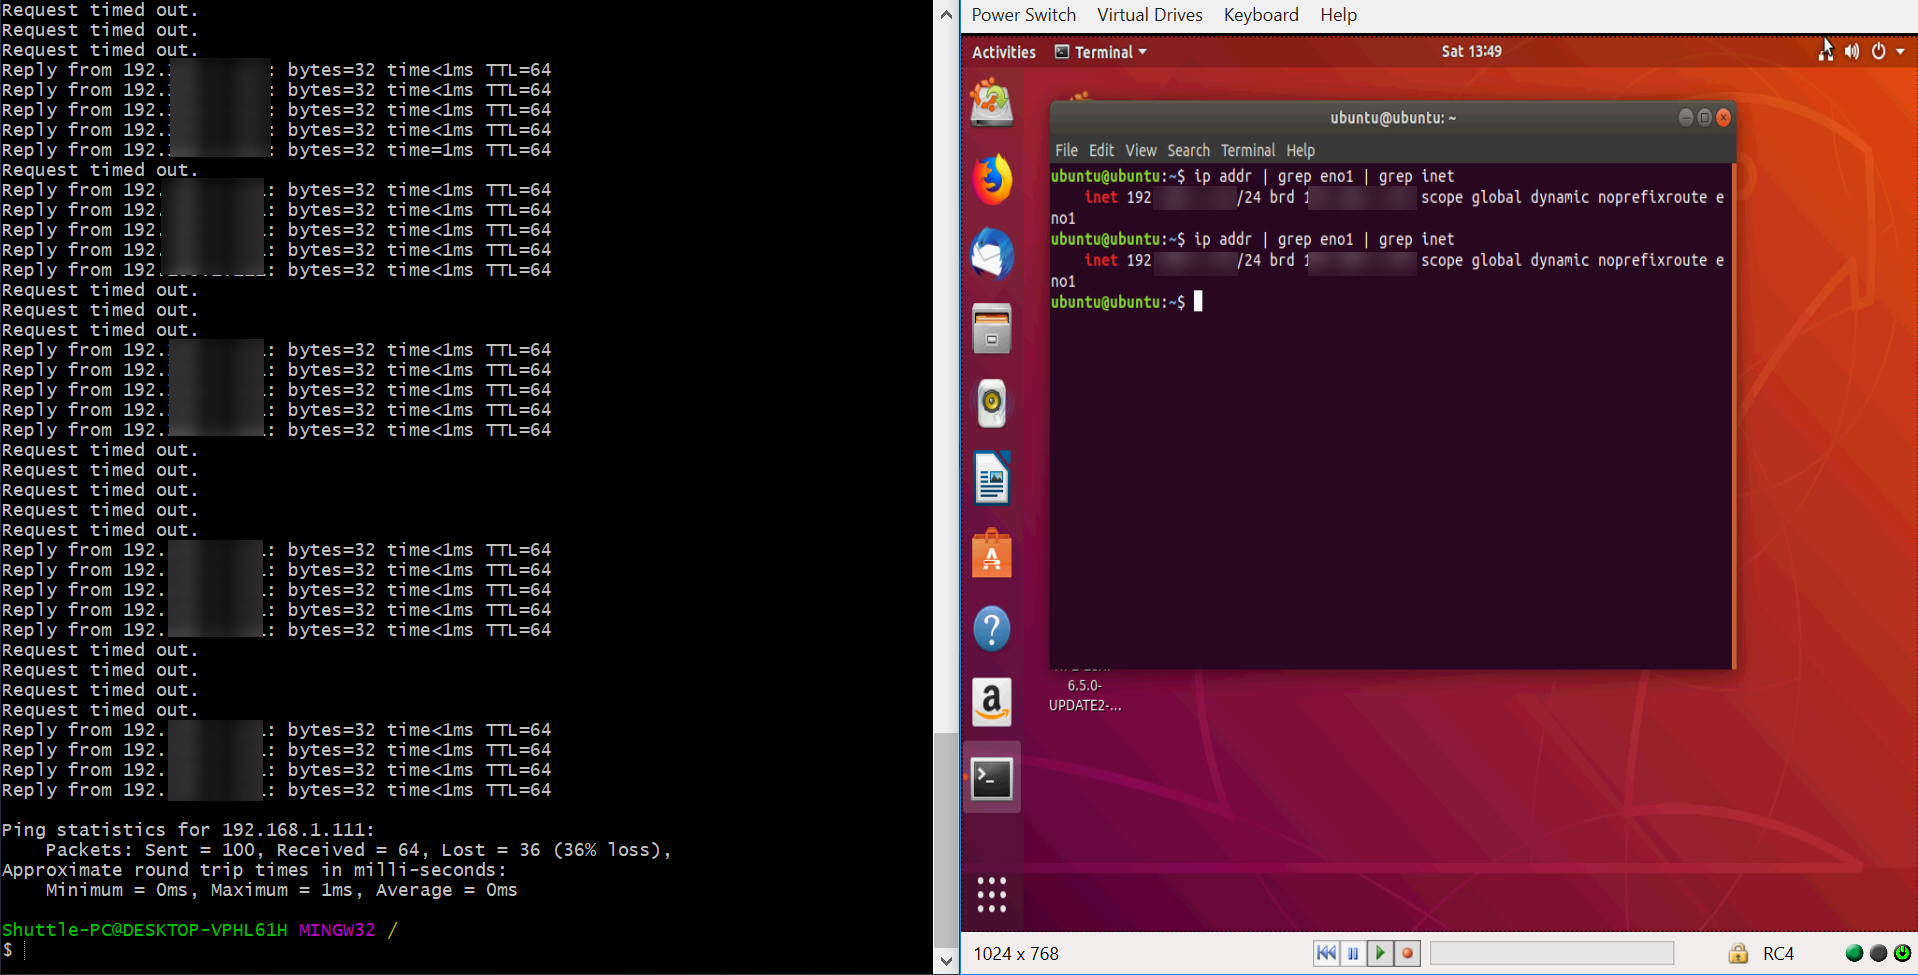Open the Amazon dock icon

coord(991,703)
